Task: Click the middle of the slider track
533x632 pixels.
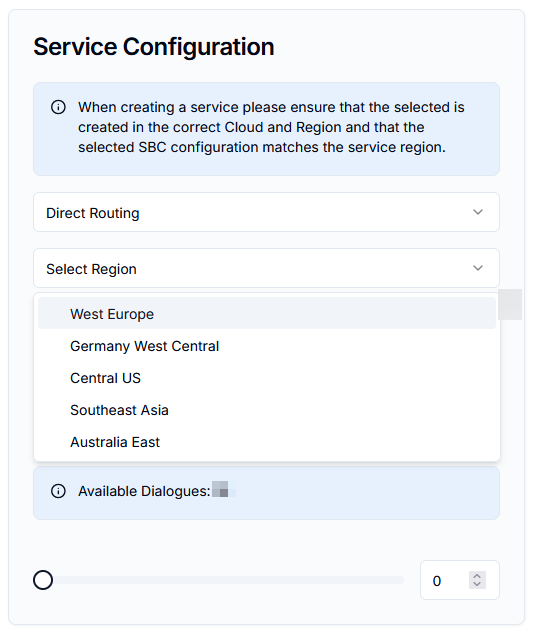Action: (x=224, y=580)
